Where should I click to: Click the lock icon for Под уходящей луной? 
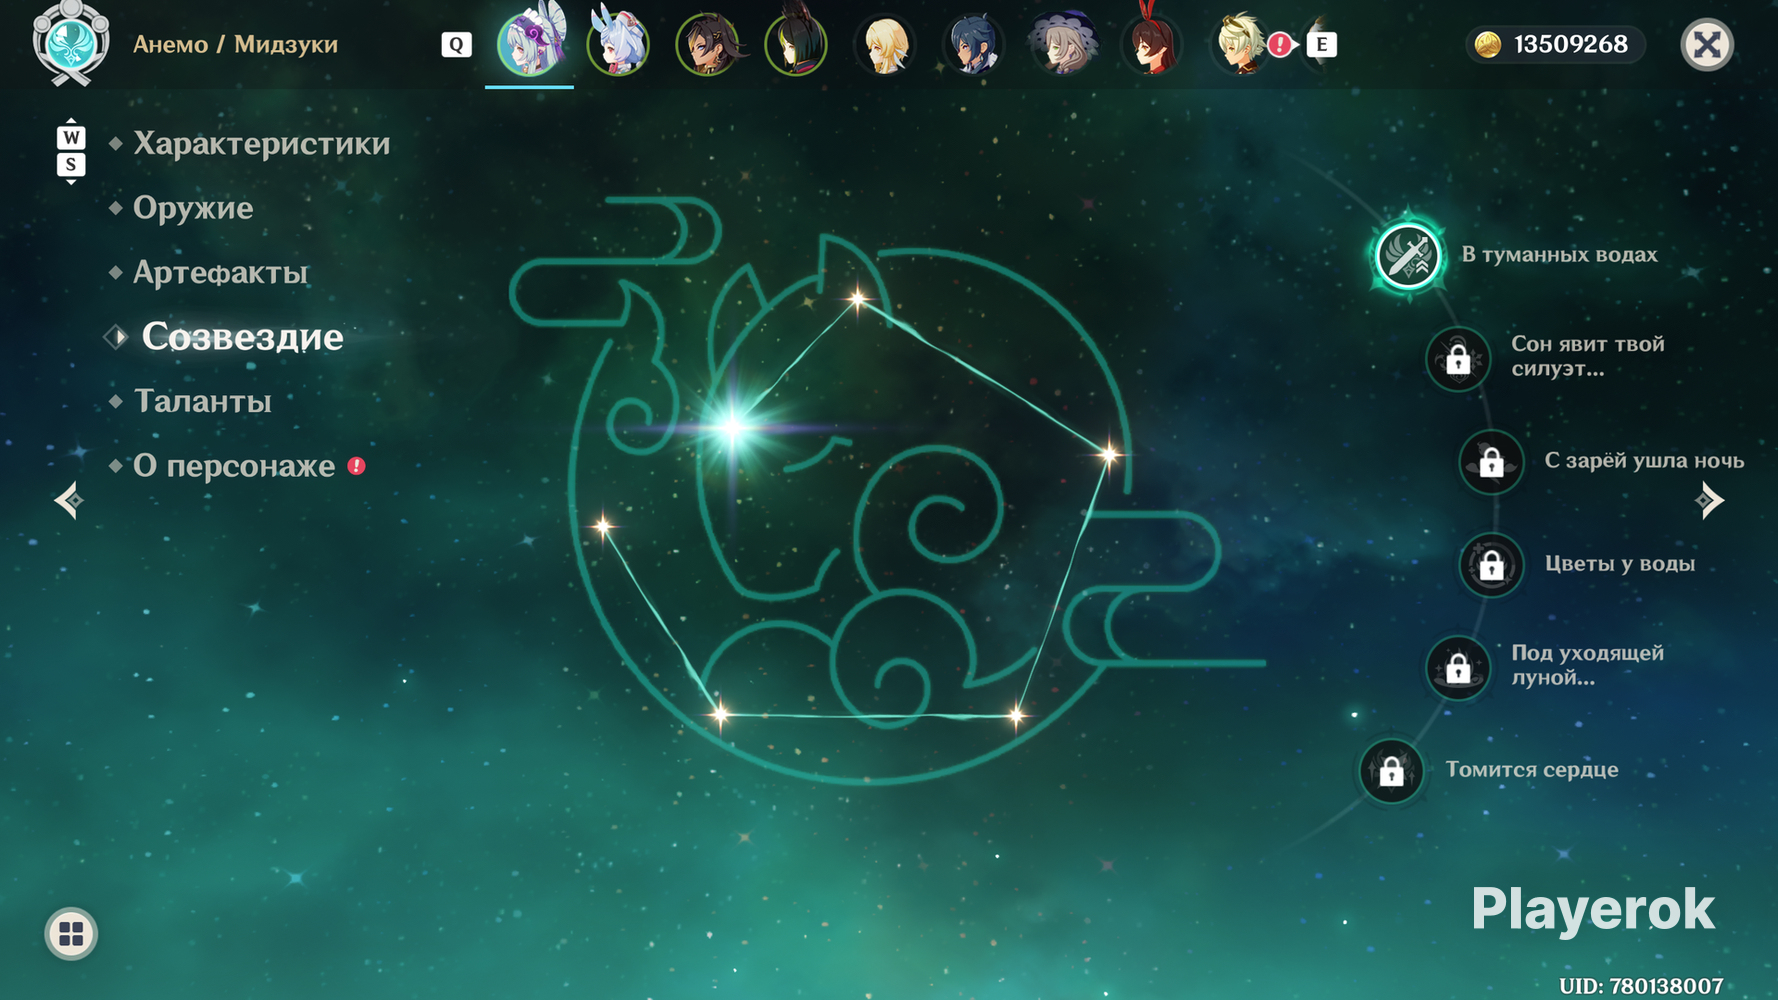(1458, 667)
